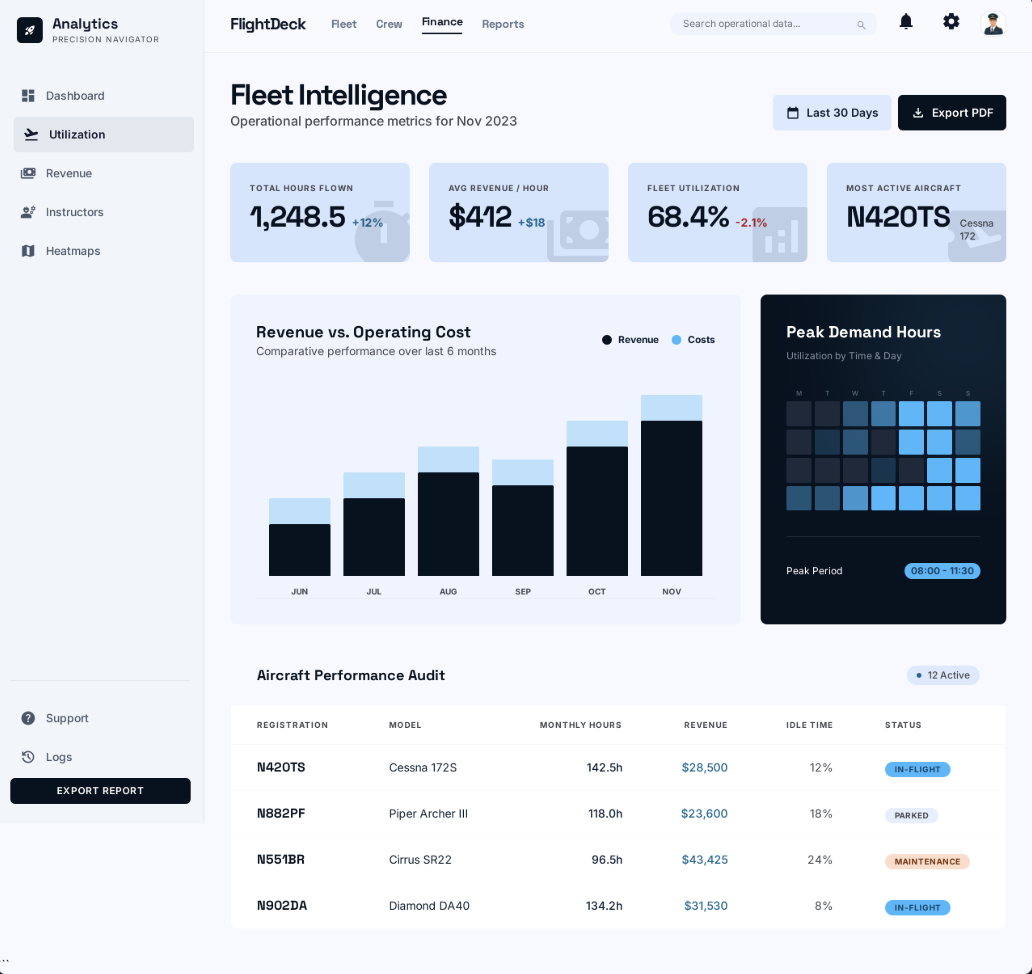Screen dimensions: 1032x974
Task: Toggle the Revenue series in the chart legend
Action: [x=630, y=340]
